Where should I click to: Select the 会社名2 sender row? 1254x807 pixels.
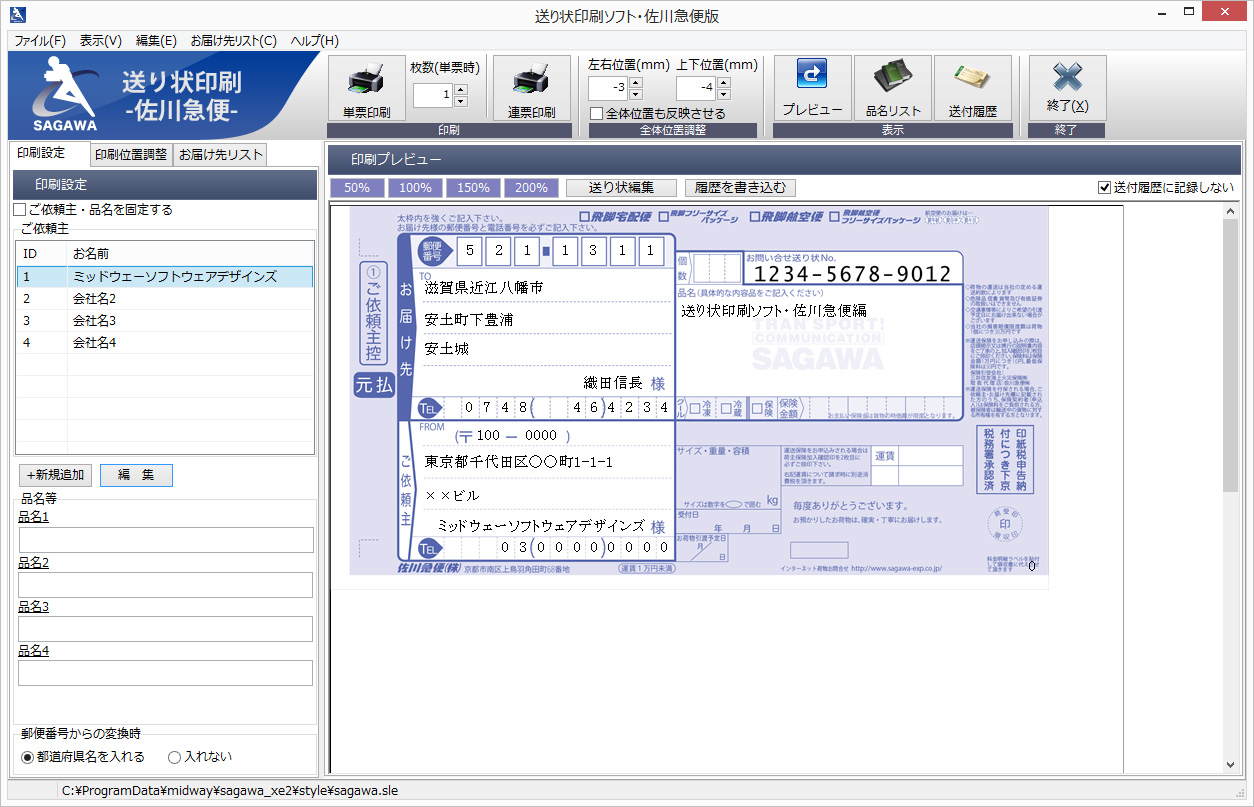165,298
